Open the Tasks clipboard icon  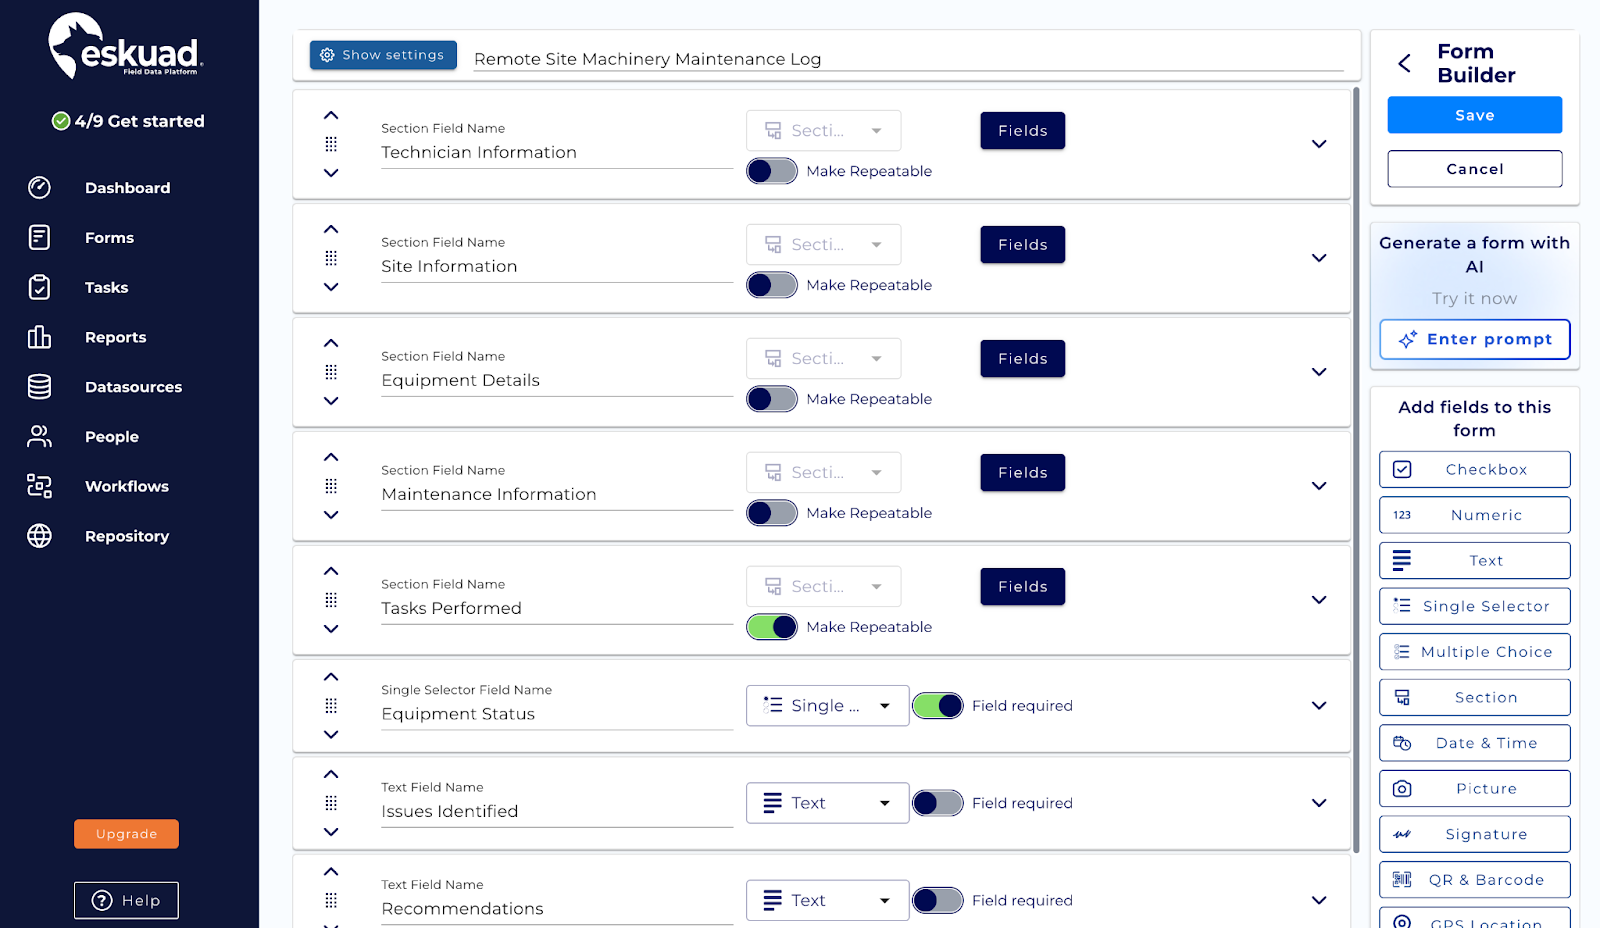[x=39, y=287]
